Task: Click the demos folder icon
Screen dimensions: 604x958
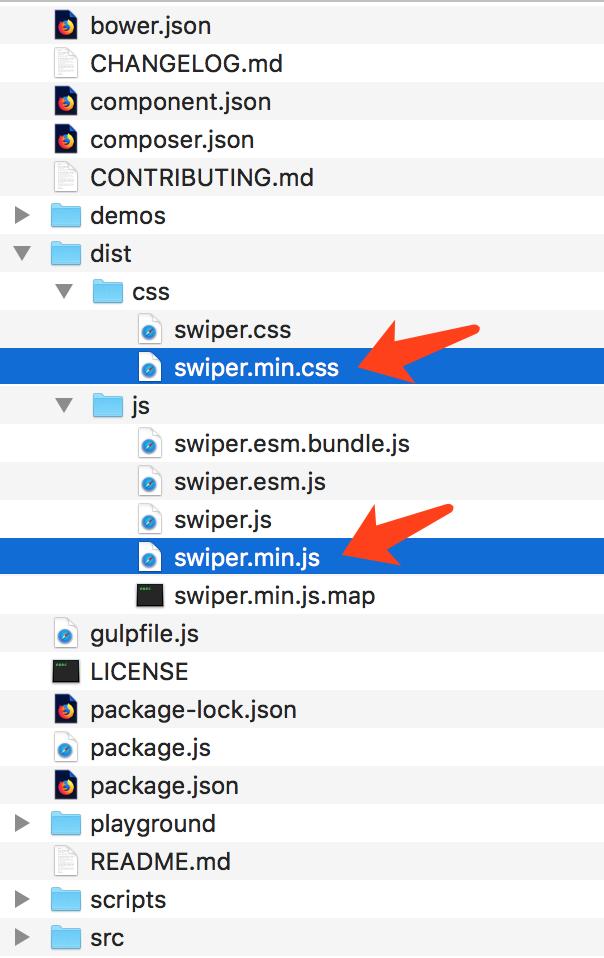Action: [66, 216]
